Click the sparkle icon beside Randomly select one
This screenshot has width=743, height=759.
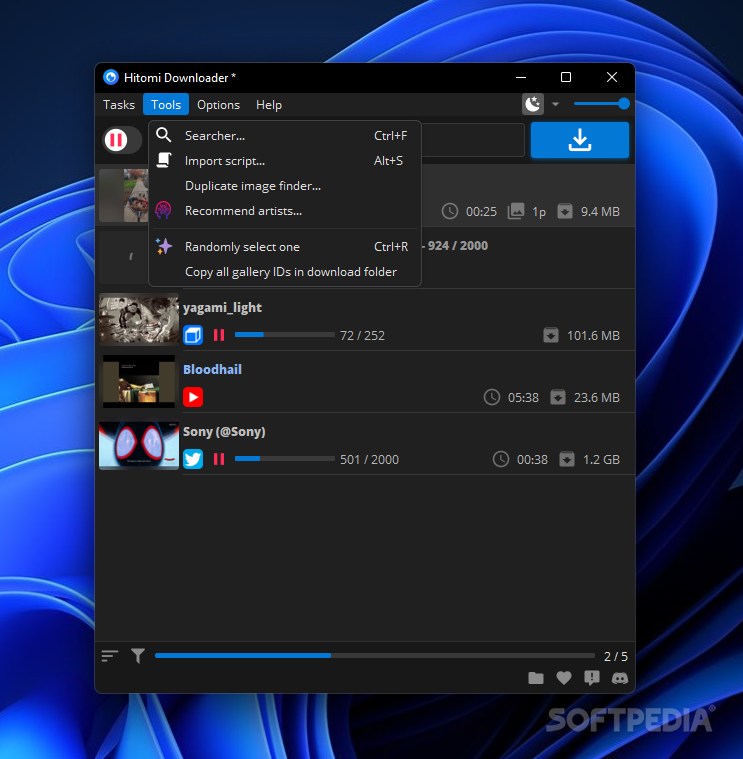point(164,246)
